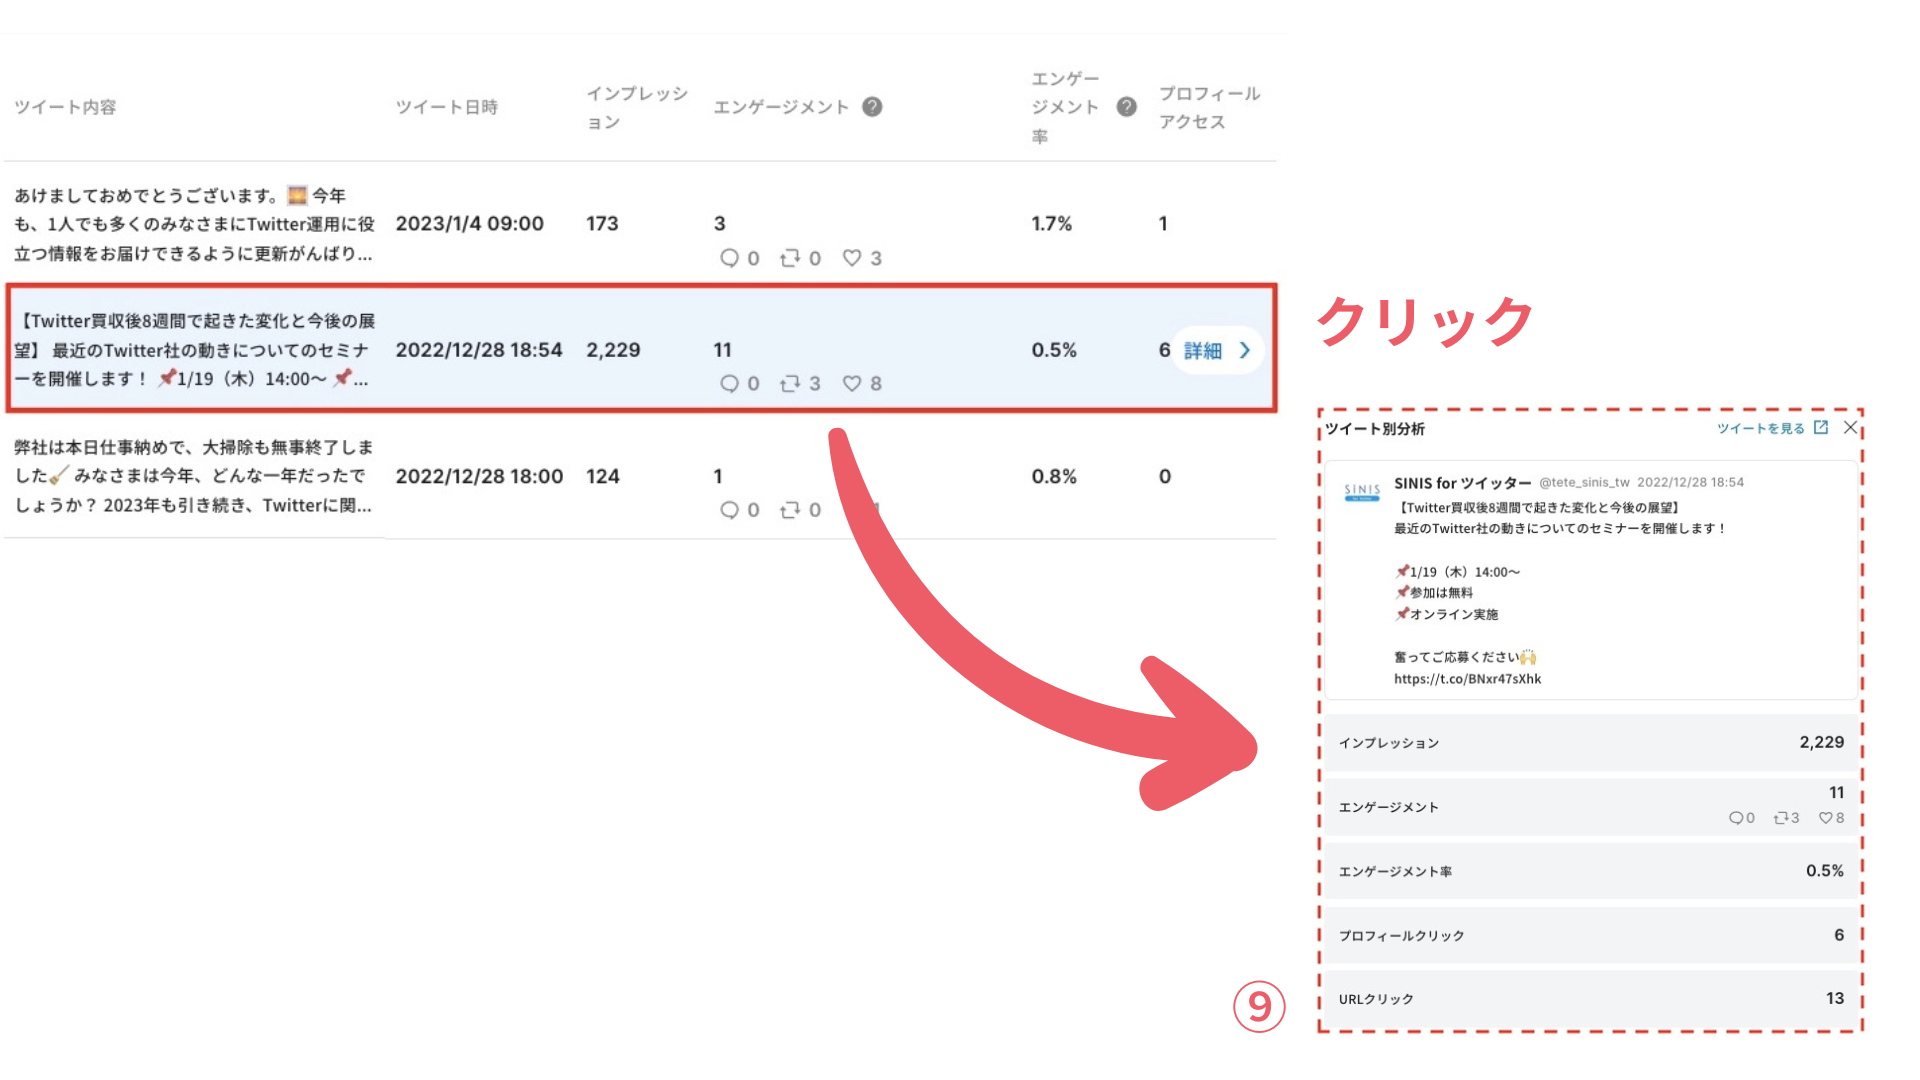Click the SINIS for ツイッター account name
This screenshot has height=1080, width=1920.
pyautogui.click(x=1462, y=483)
